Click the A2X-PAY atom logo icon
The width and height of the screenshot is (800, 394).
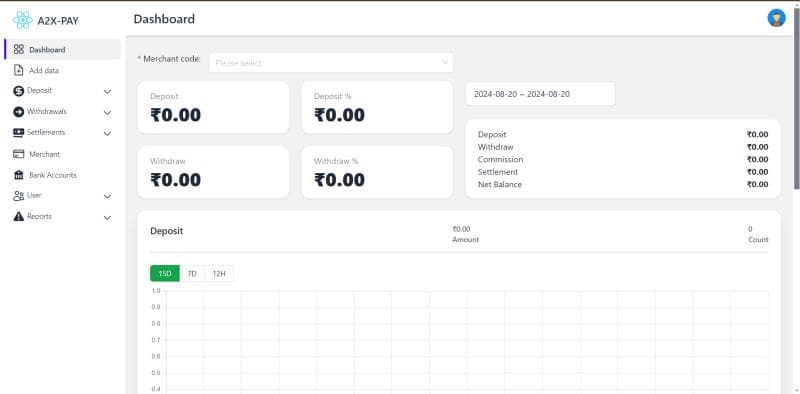(x=22, y=20)
